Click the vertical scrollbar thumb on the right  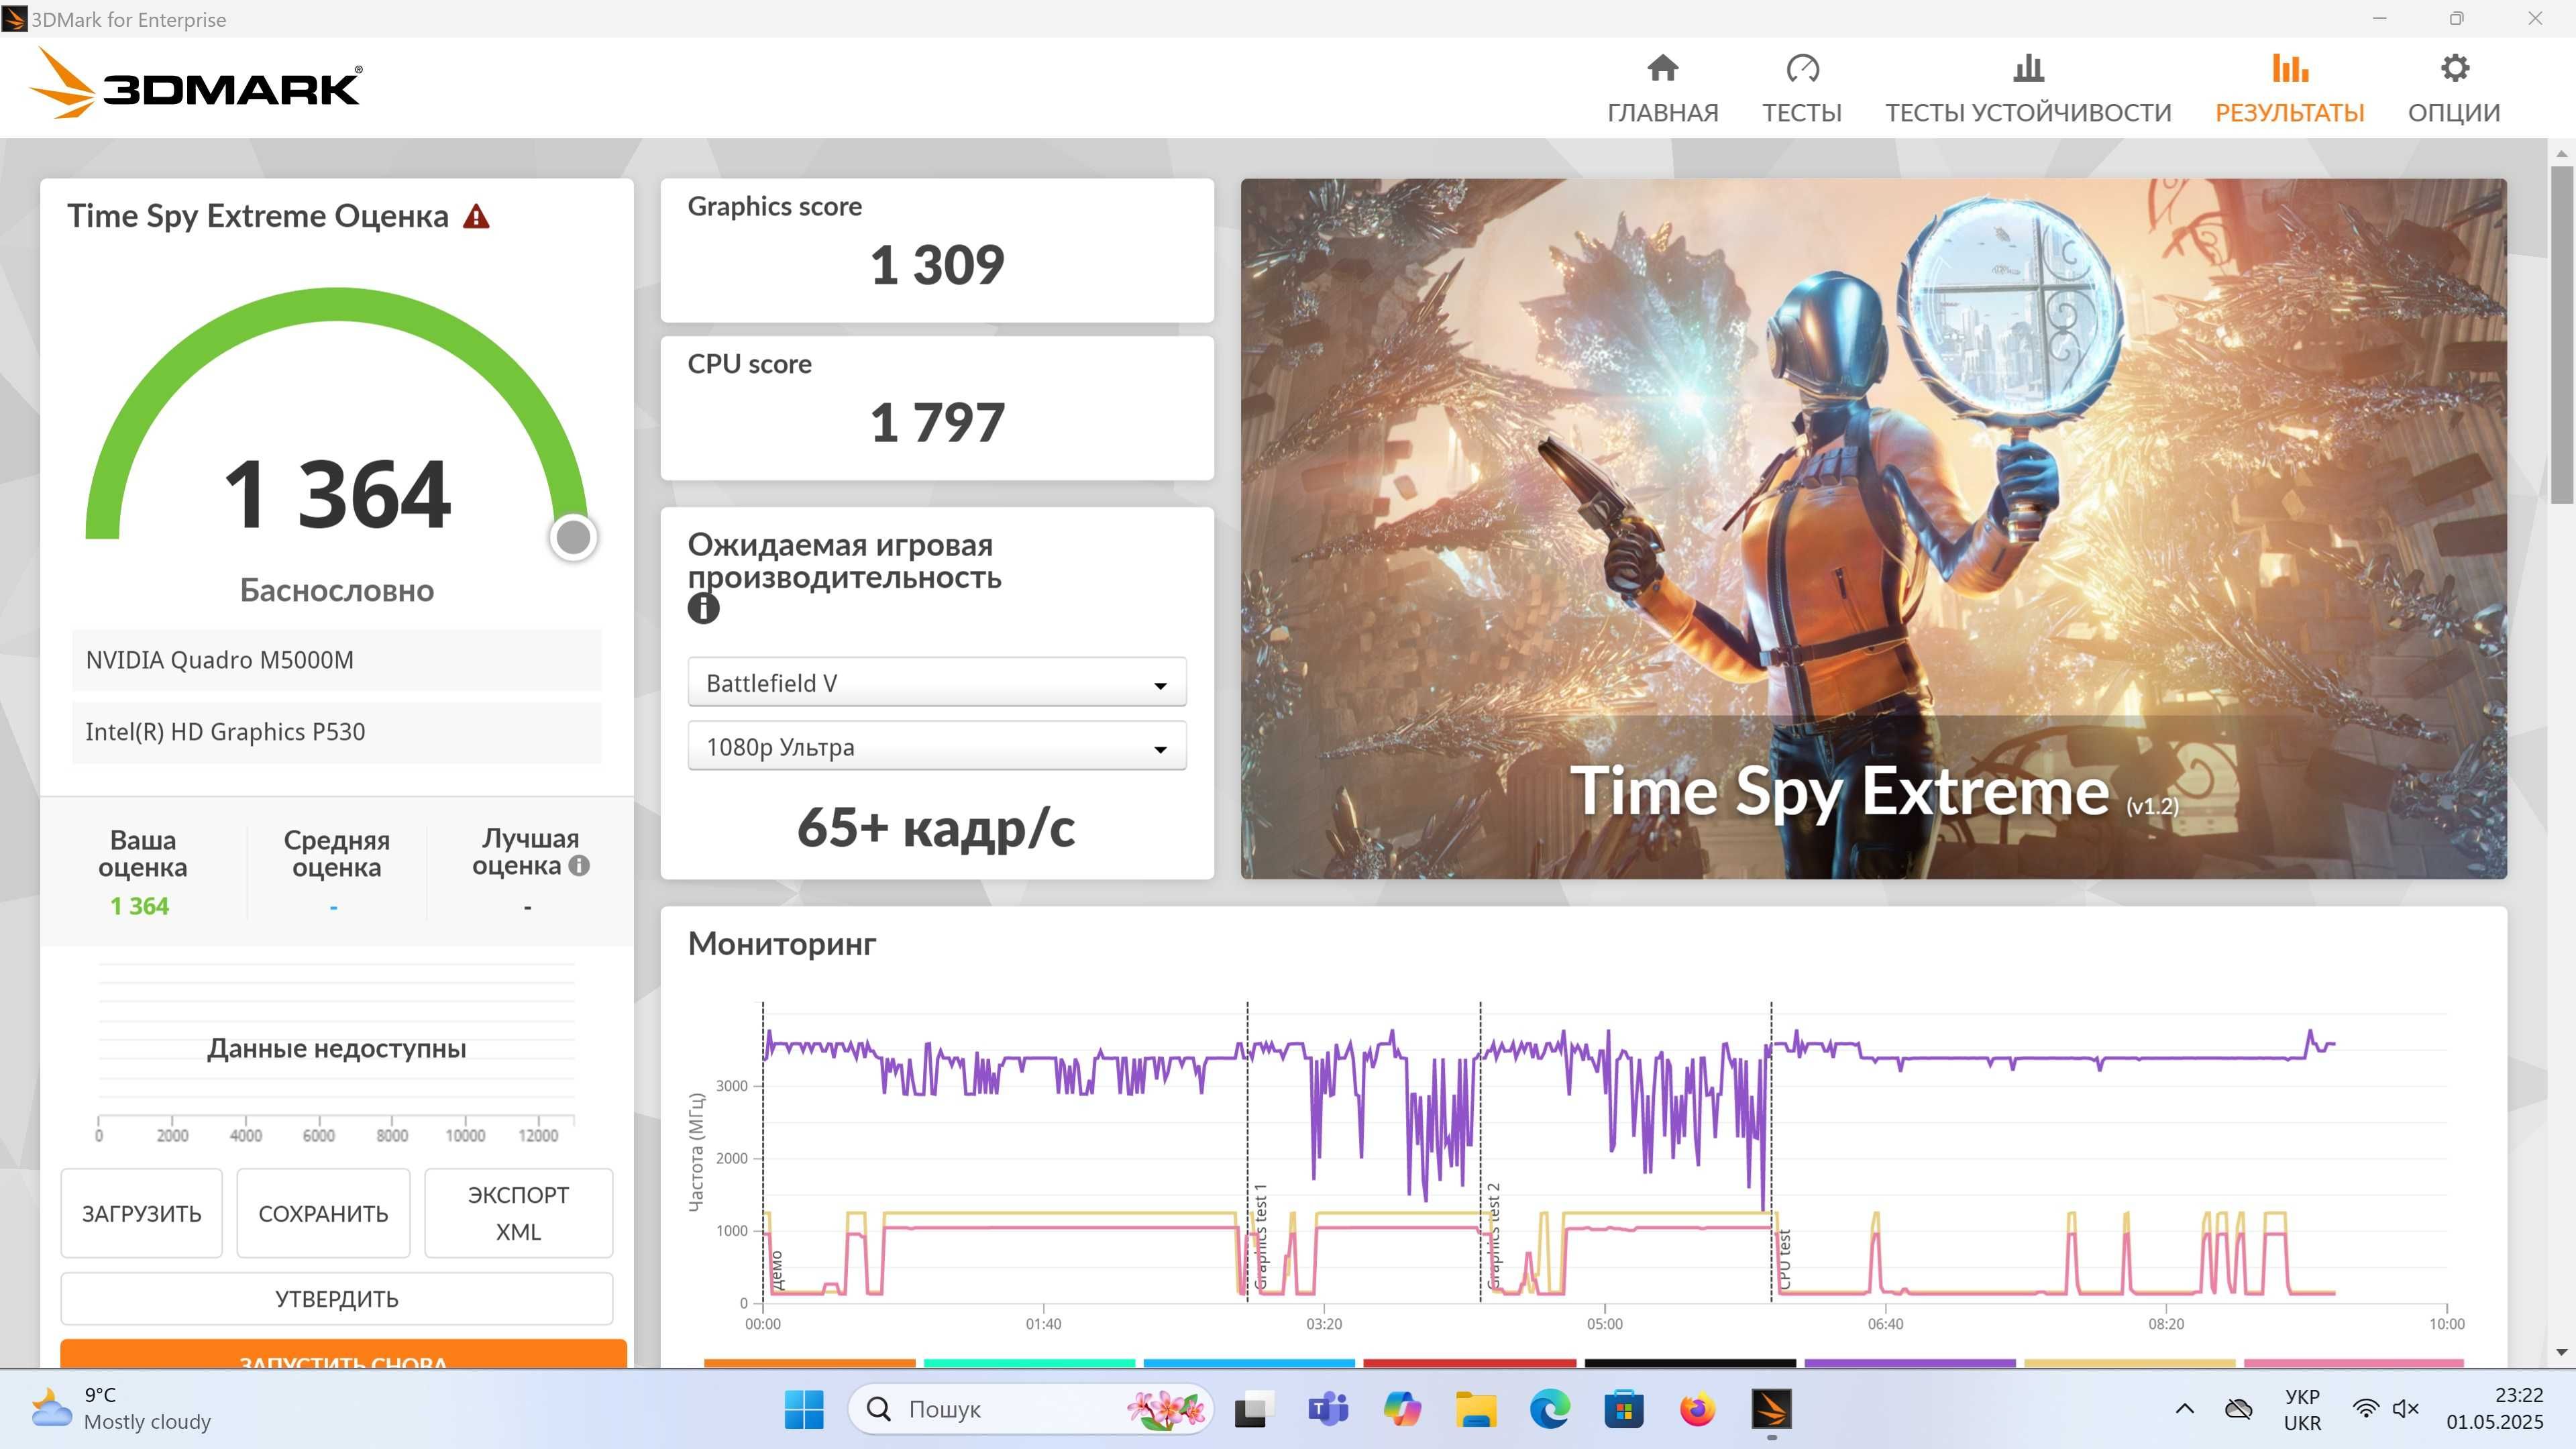tap(2561, 335)
